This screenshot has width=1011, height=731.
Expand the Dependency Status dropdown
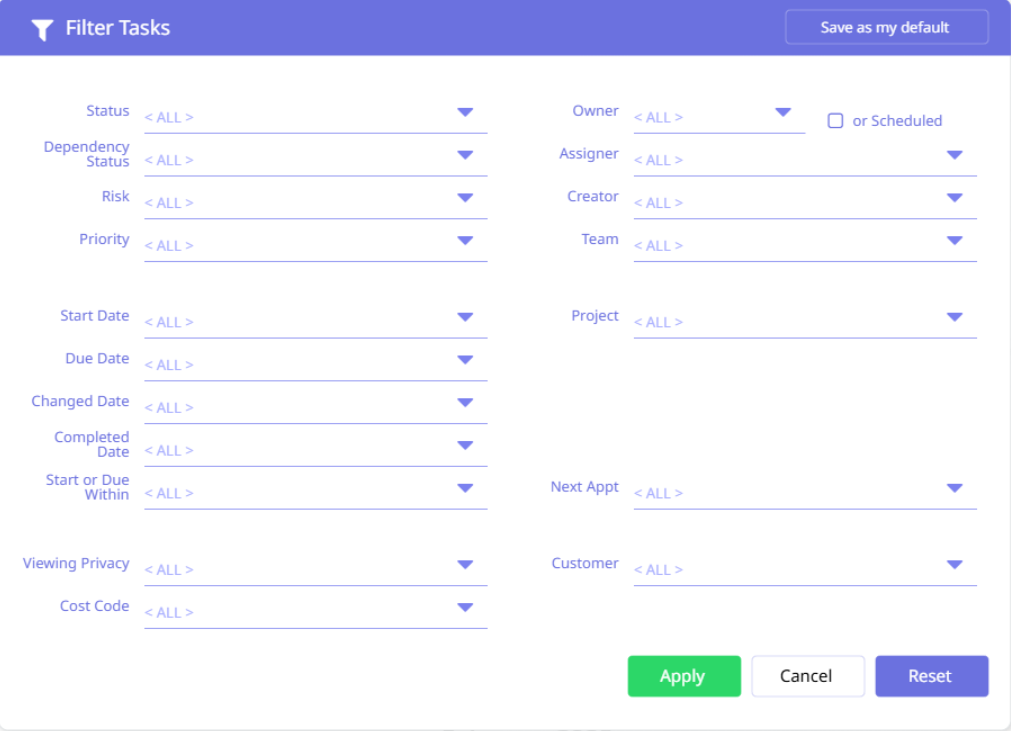[x=465, y=155]
